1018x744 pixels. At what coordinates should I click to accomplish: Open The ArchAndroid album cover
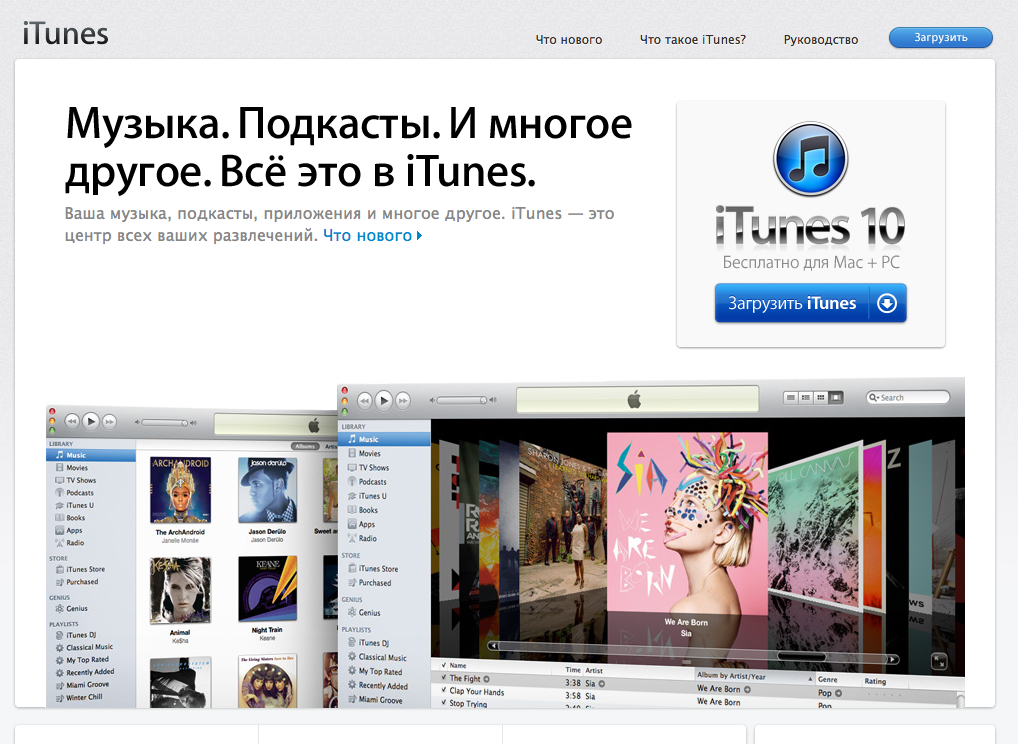[x=180, y=490]
